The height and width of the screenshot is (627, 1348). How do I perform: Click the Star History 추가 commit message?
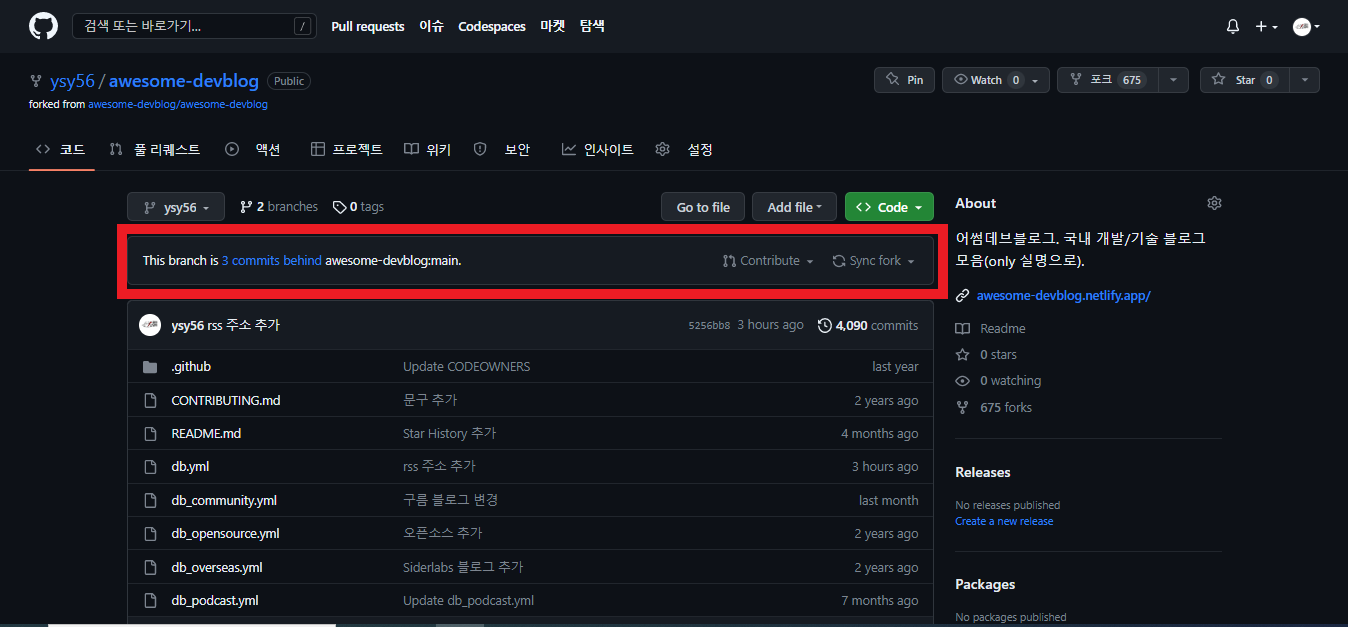click(x=449, y=433)
